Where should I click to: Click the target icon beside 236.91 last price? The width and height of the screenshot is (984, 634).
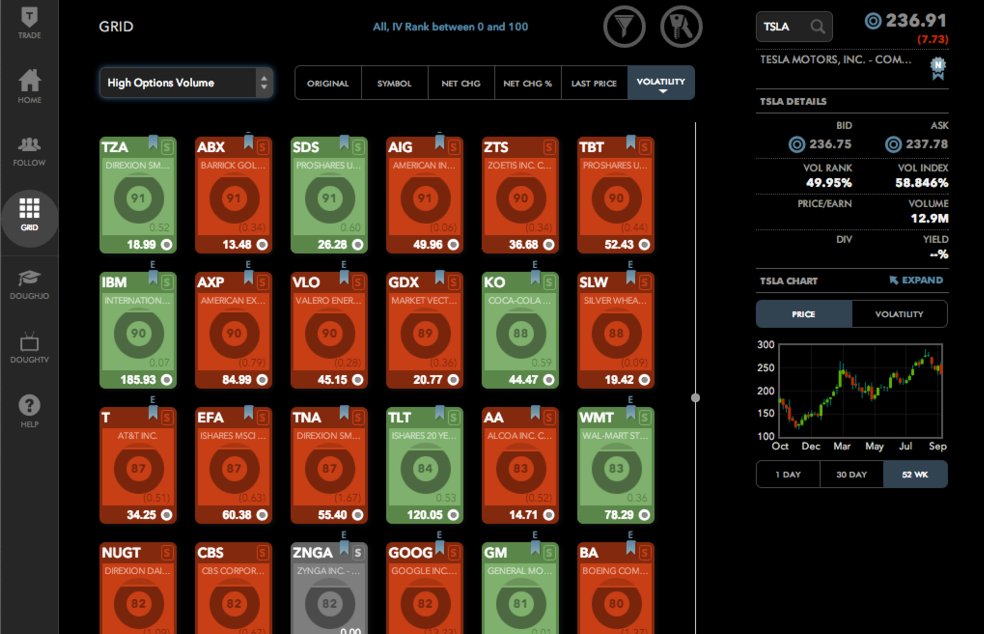[x=873, y=21]
